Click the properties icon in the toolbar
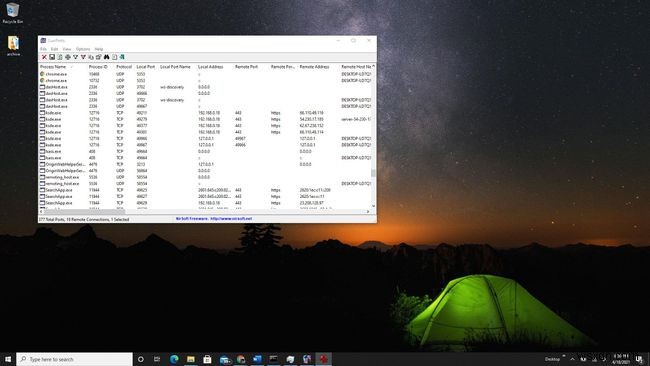Screen dimensions: 650x366 (x=99, y=57)
